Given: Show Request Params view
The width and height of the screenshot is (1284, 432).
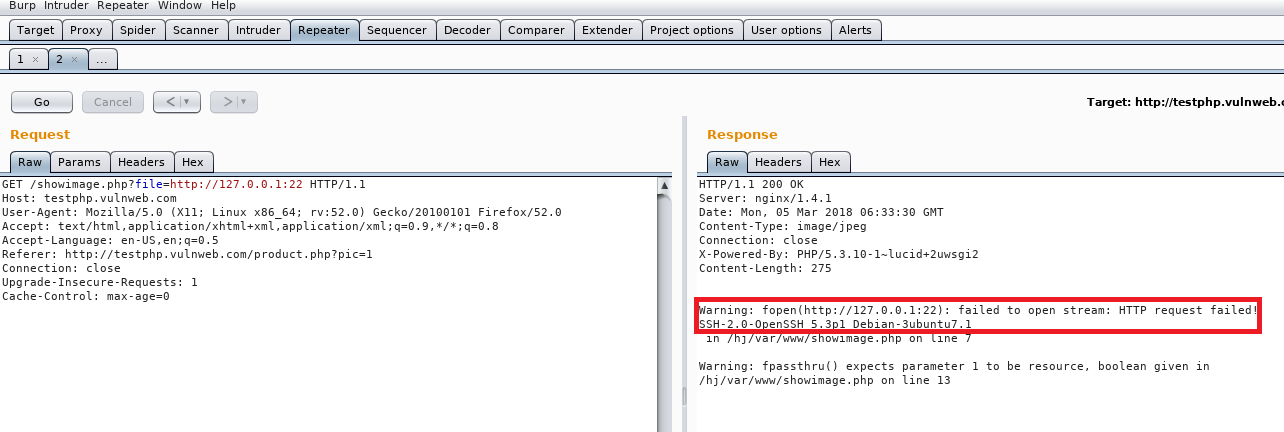Looking at the screenshot, I should [x=79, y=162].
